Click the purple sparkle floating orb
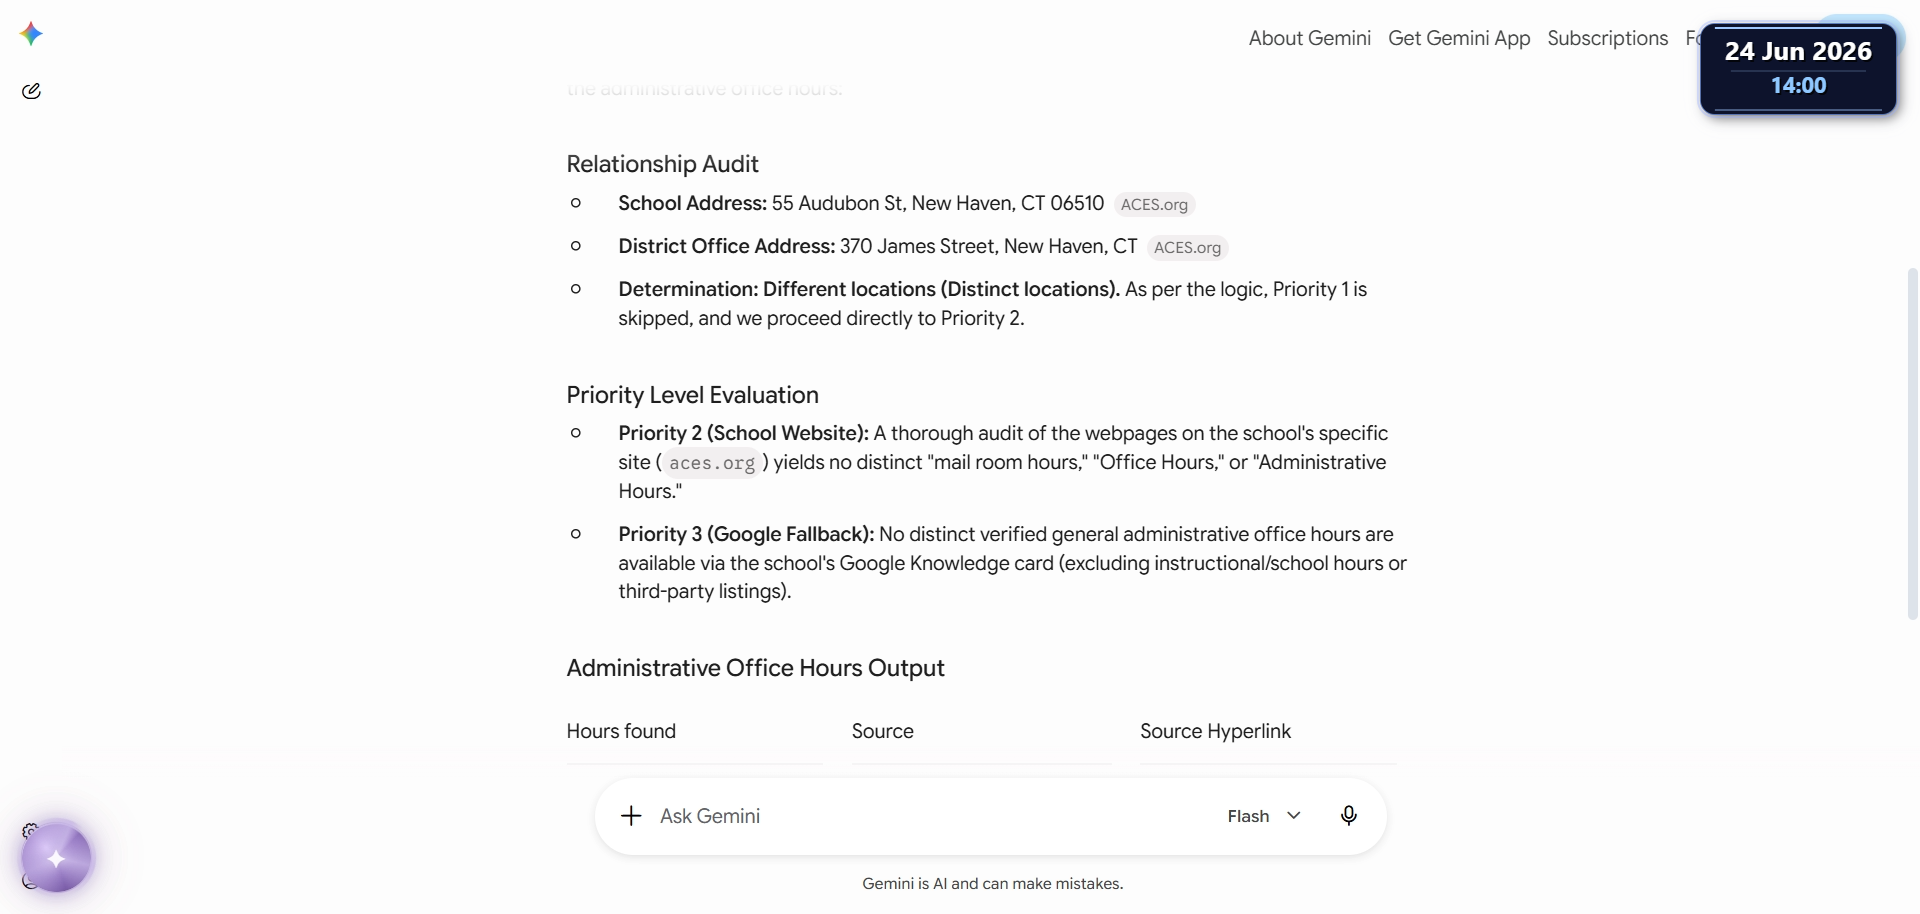1920x914 pixels. tap(56, 858)
